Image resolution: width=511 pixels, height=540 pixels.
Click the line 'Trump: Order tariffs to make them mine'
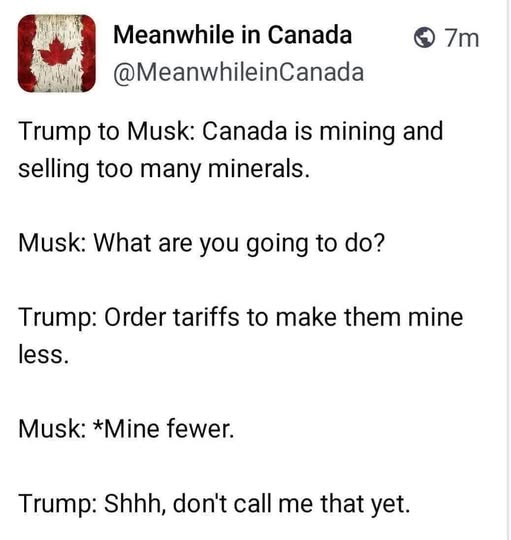[241, 318]
